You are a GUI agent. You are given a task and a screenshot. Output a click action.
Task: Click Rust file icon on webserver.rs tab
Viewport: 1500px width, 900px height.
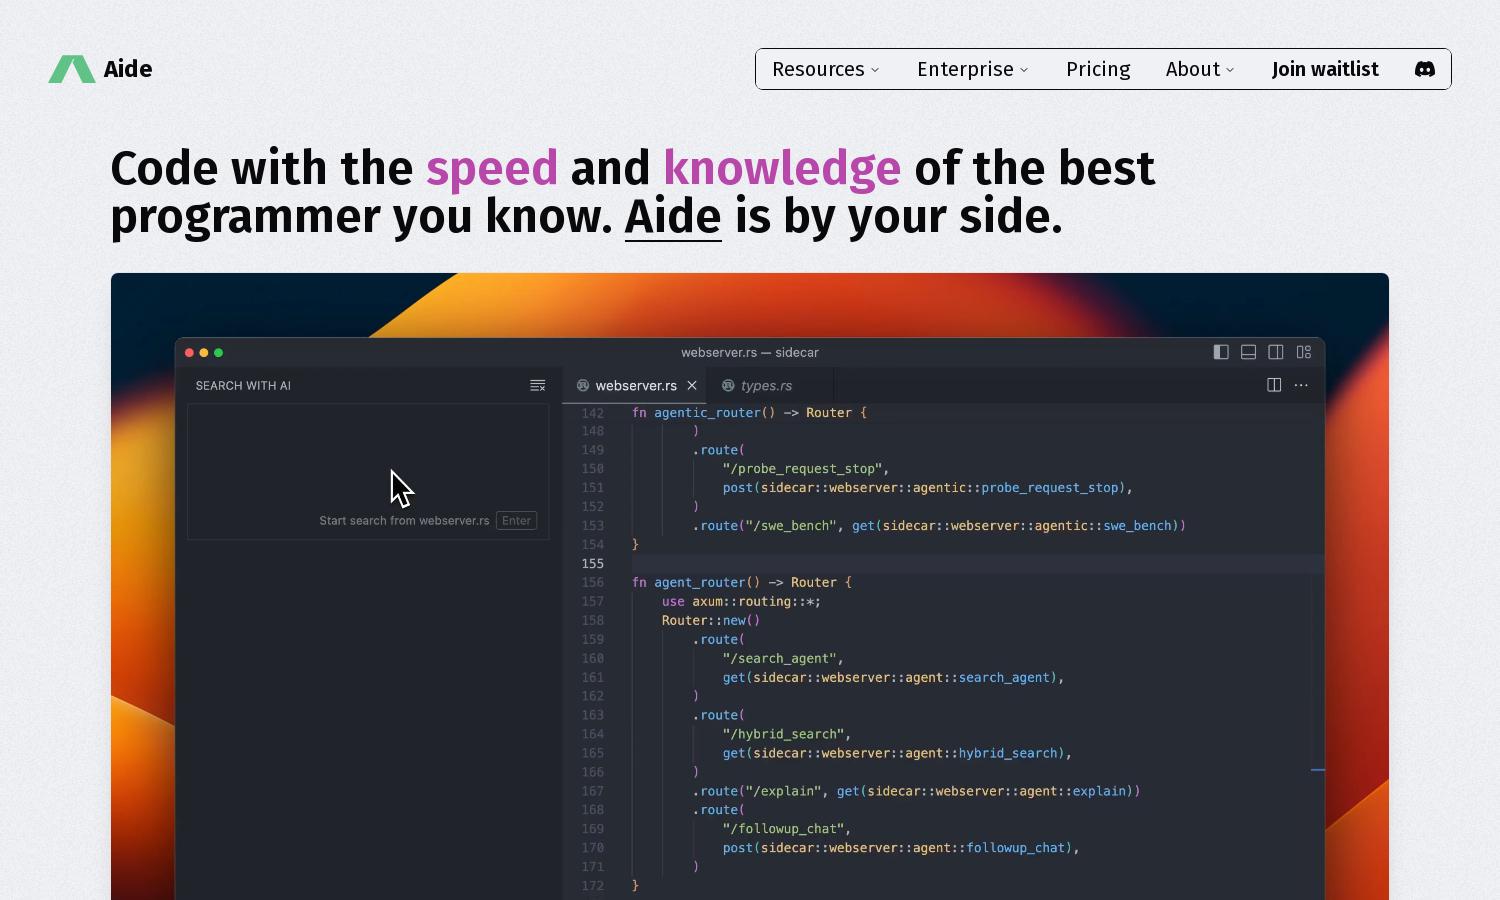click(583, 385)
